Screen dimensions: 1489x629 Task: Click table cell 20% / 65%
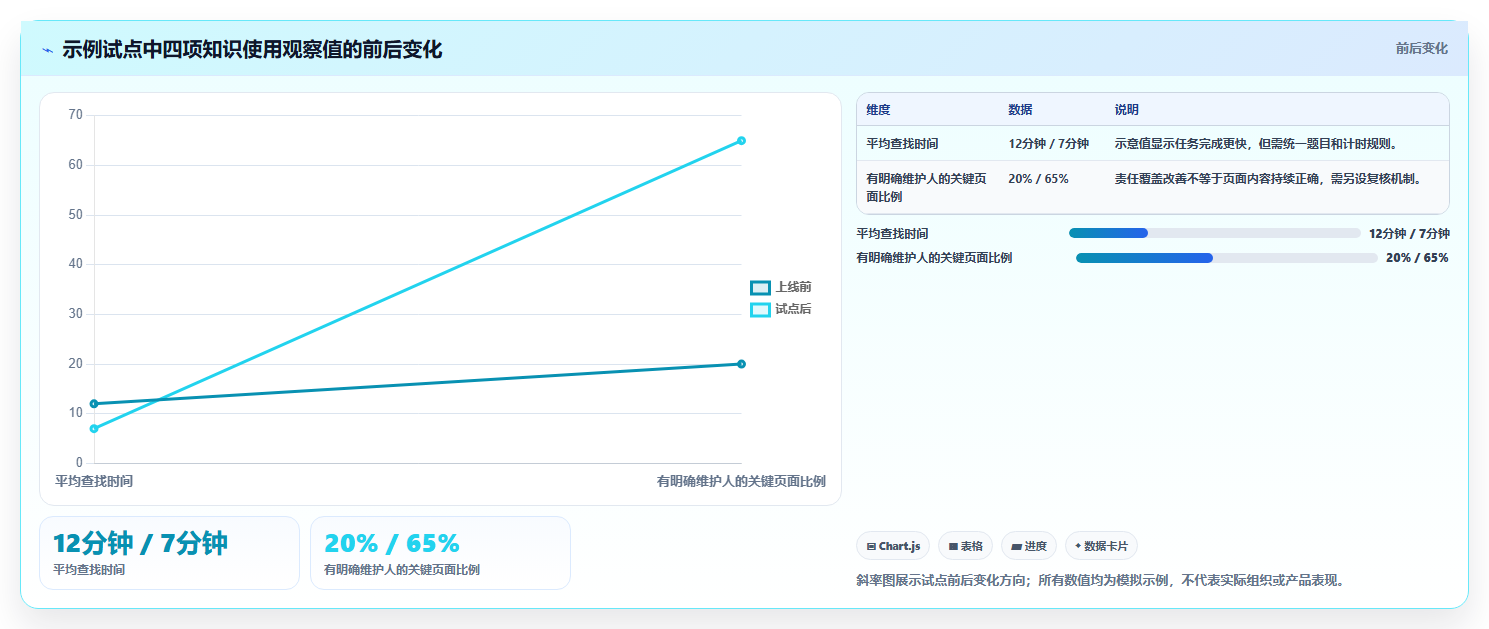pos(1038,179)
